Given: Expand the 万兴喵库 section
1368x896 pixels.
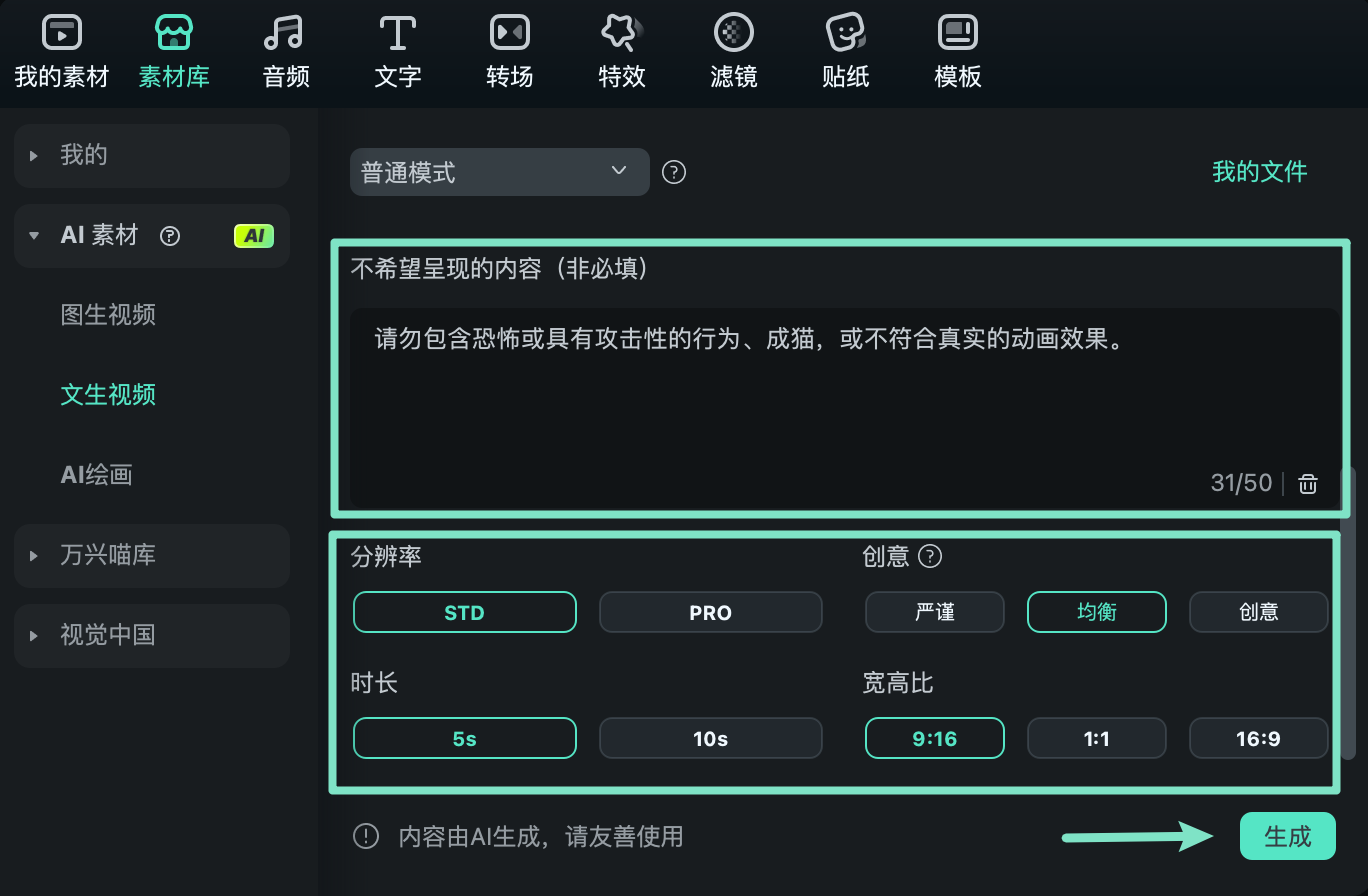Looking at the screenshot, I should (x=151, y=556).
